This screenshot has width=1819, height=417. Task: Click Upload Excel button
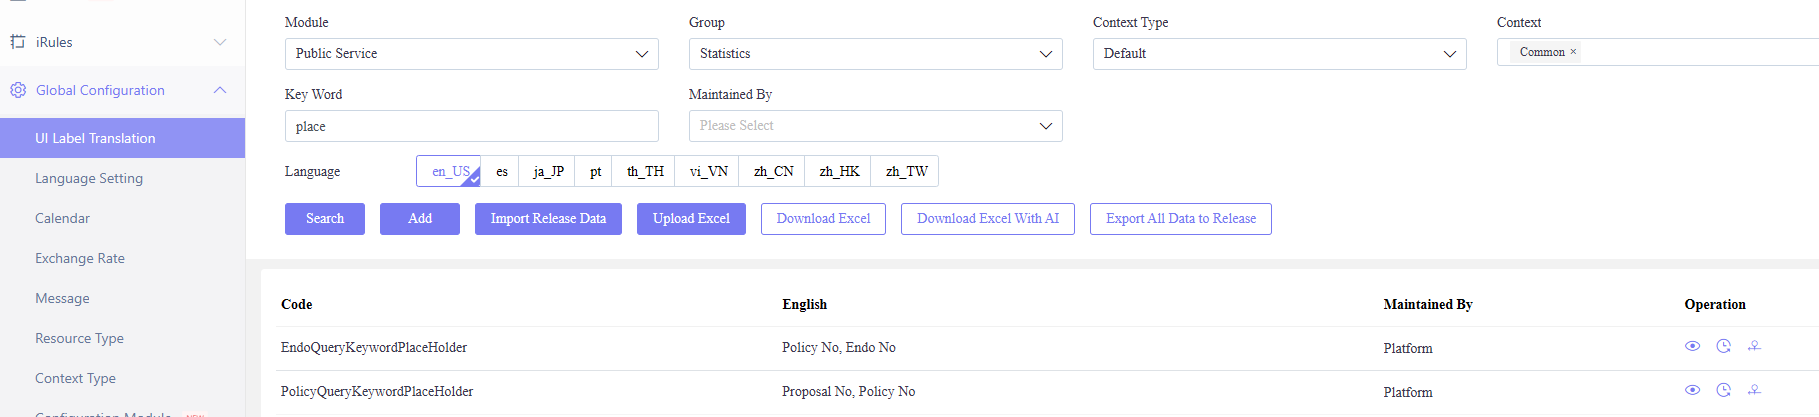point(691,219)
